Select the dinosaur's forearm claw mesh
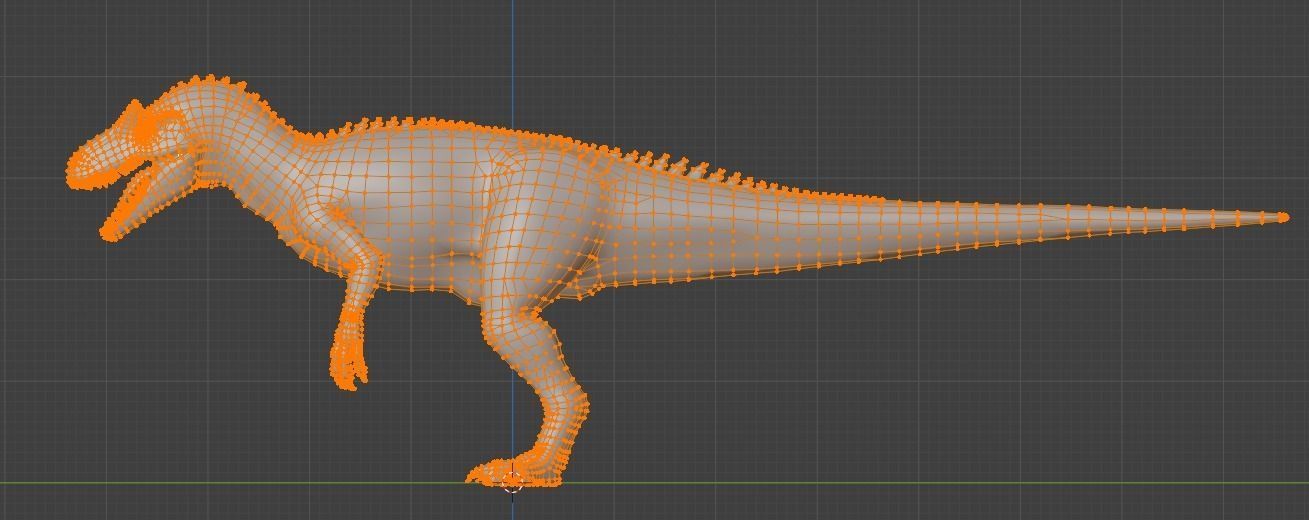Image resolution: width=1309 pixels, height=520 pixels. point(348,360)
